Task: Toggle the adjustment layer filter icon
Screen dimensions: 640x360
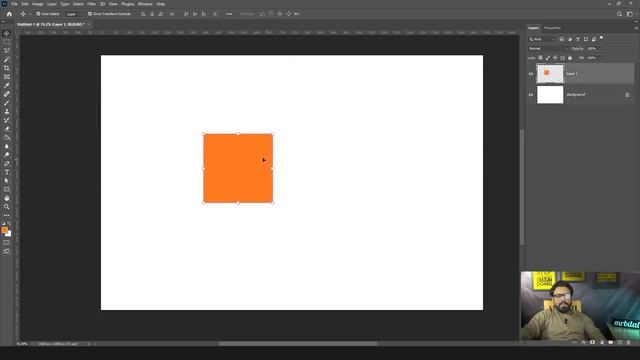Action: pos(570,39)
